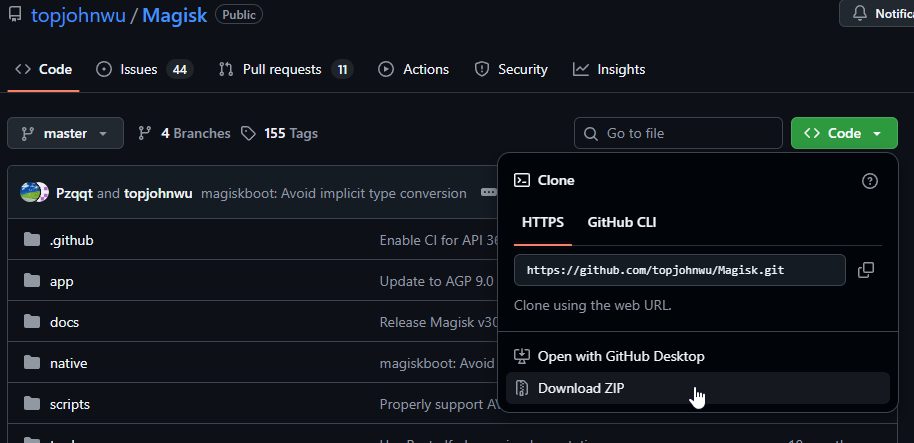Click the terminal icon beside Clone

pyautogui.click(x=522, y=180)
